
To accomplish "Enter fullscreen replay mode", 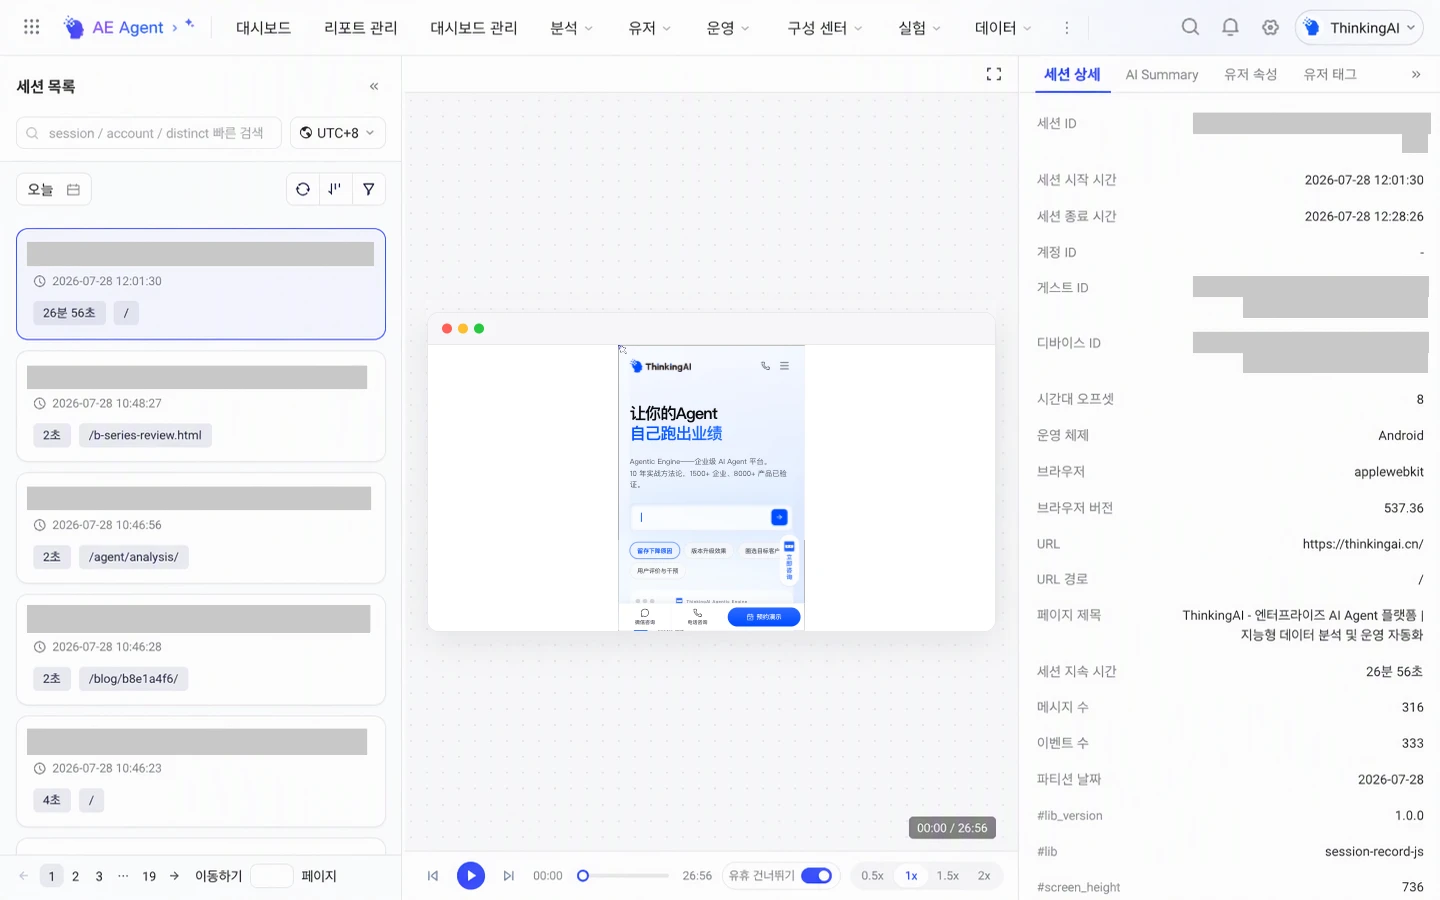I will coord(994,74).
